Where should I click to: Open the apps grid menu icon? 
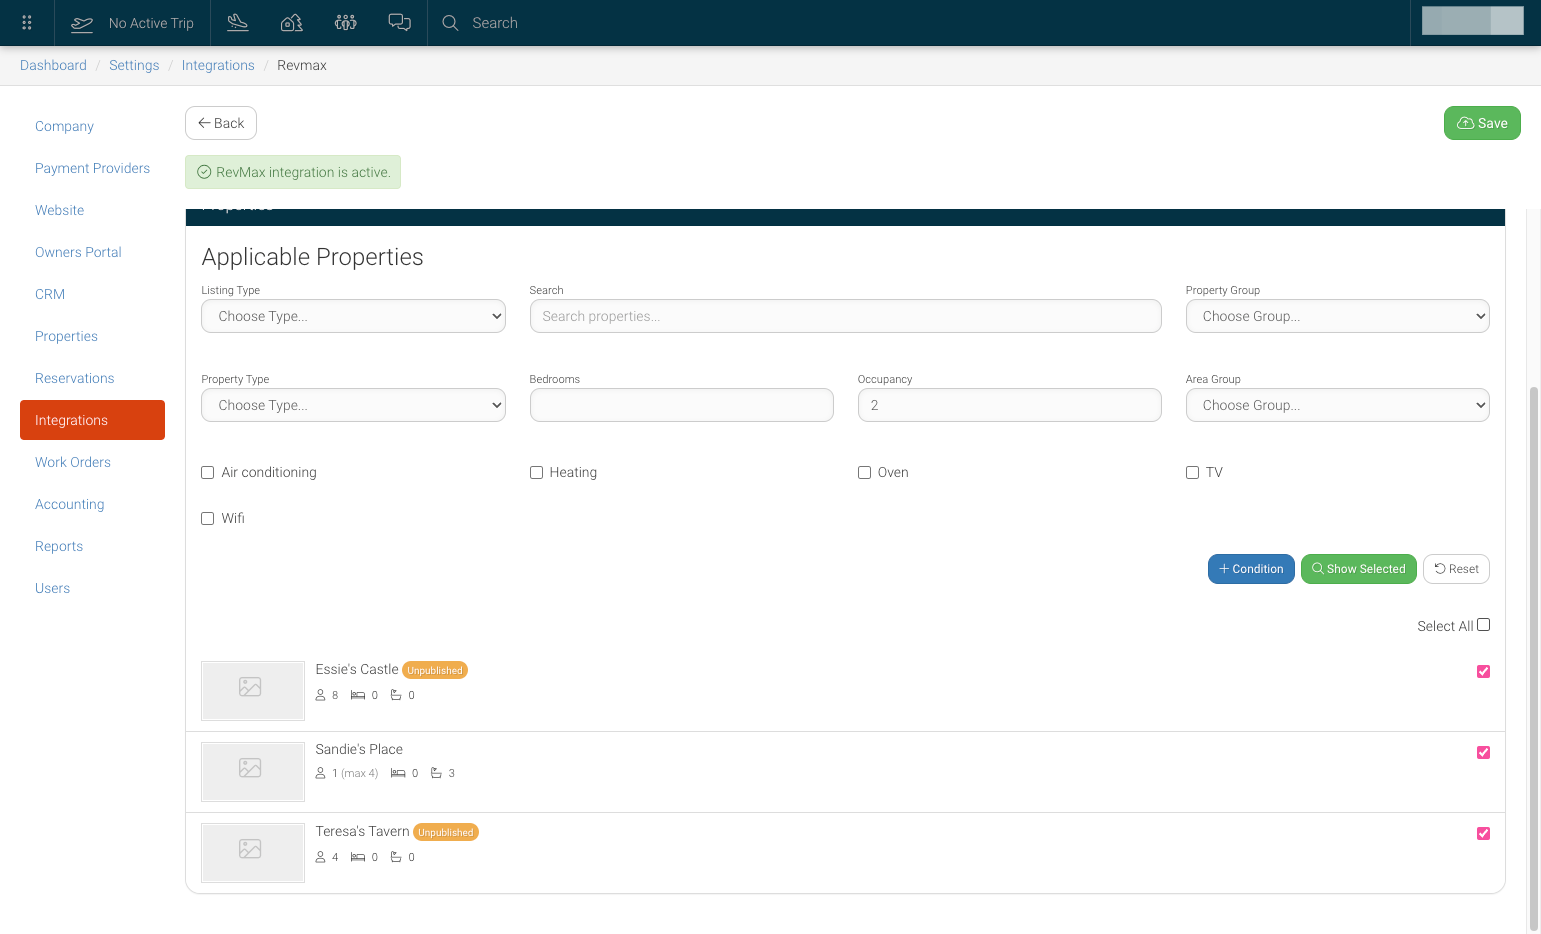(27, 22)
